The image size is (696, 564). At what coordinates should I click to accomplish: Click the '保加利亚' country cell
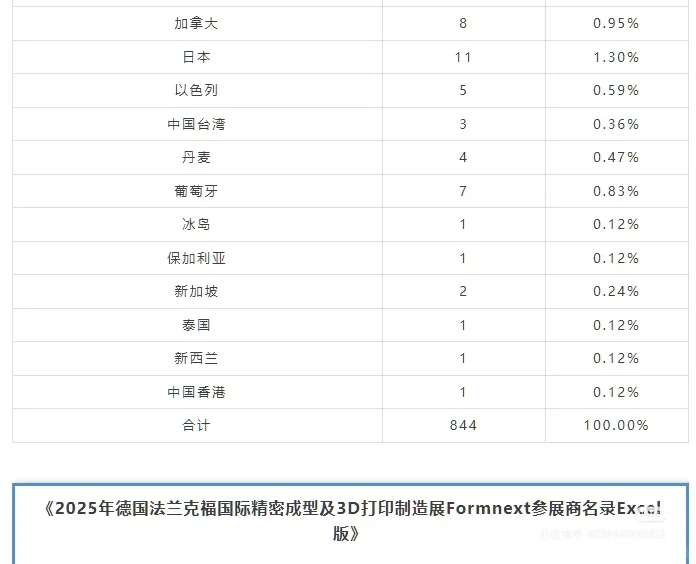pyautogui.click(x=196, y=258)
